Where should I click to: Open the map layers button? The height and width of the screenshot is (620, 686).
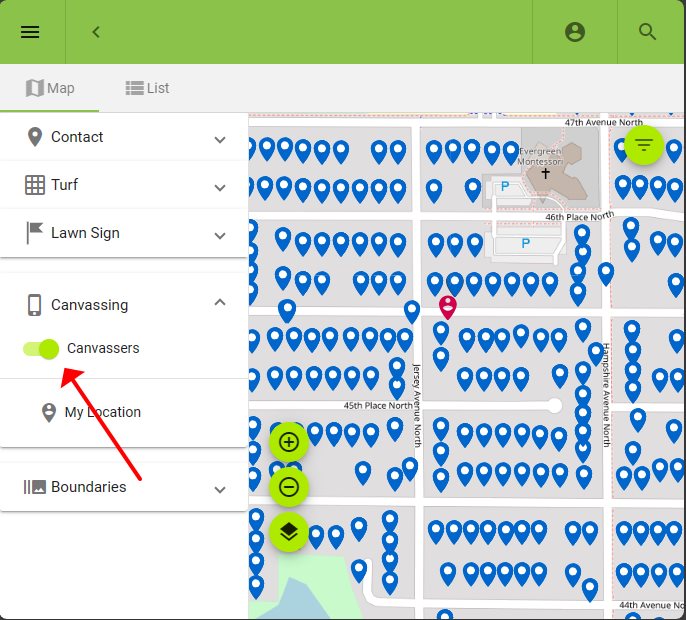(289, 532)
